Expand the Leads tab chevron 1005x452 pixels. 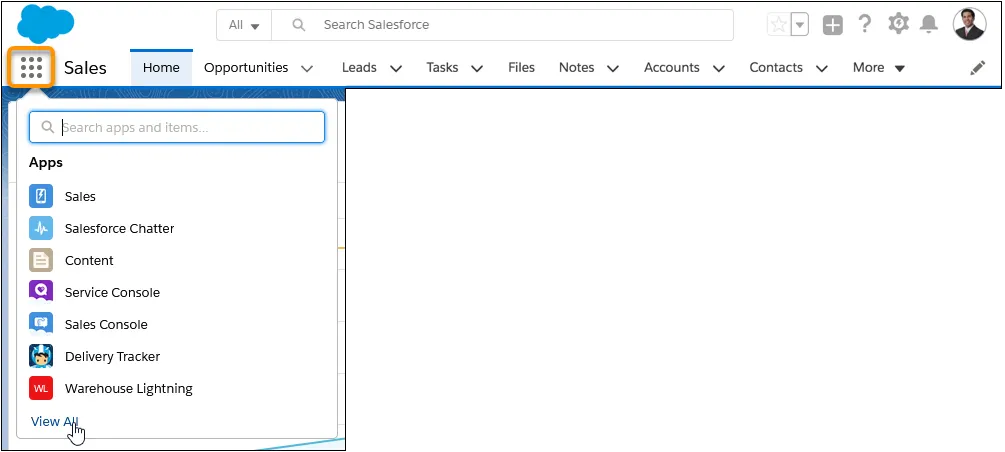pos(396,68)
